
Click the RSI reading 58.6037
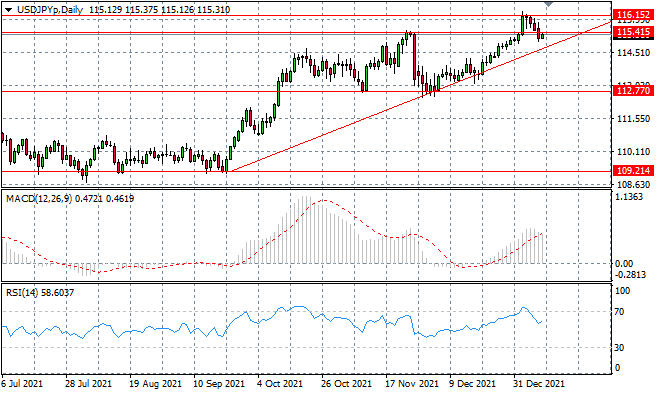(x=58, y=293)
